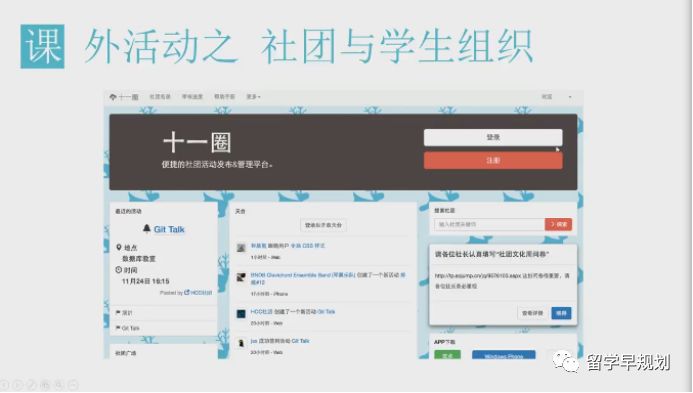The width and height of the screenshot is (693, 393).
Task: Click the Git Talk event title link
Action: pos(169,229)
